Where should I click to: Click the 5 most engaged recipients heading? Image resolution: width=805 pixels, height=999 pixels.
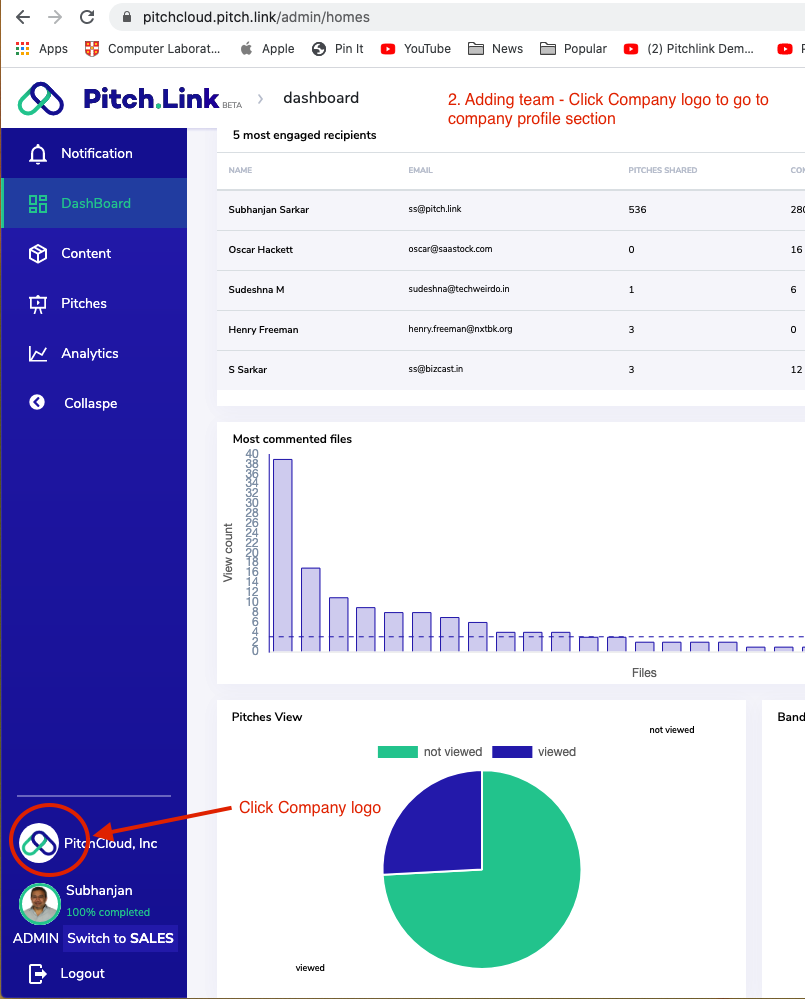tap(304, 135)
